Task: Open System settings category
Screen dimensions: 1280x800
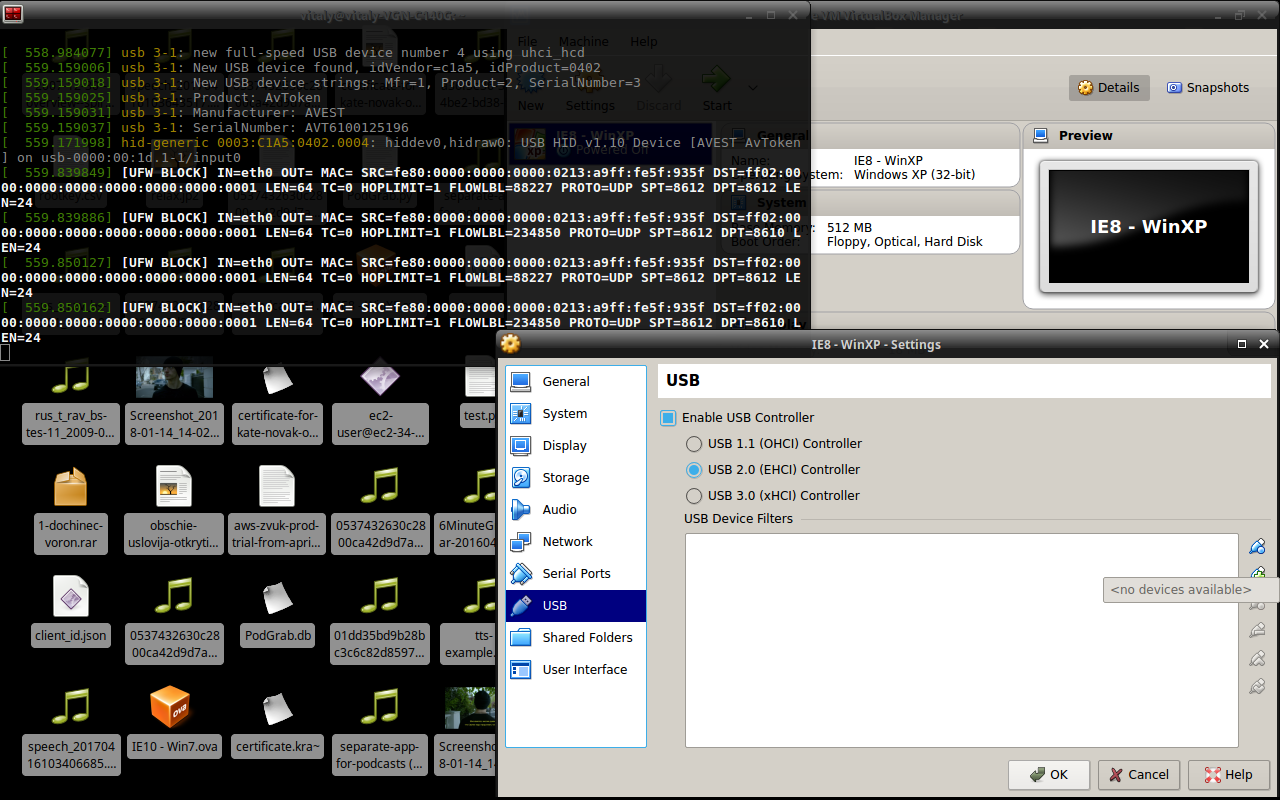Action: click(x=576, y=413)
